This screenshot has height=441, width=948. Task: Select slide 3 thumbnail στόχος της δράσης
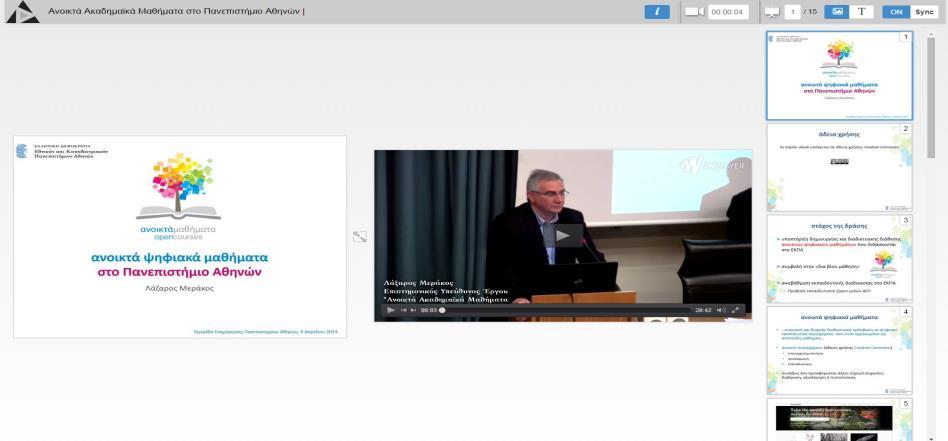coord(839,259)
